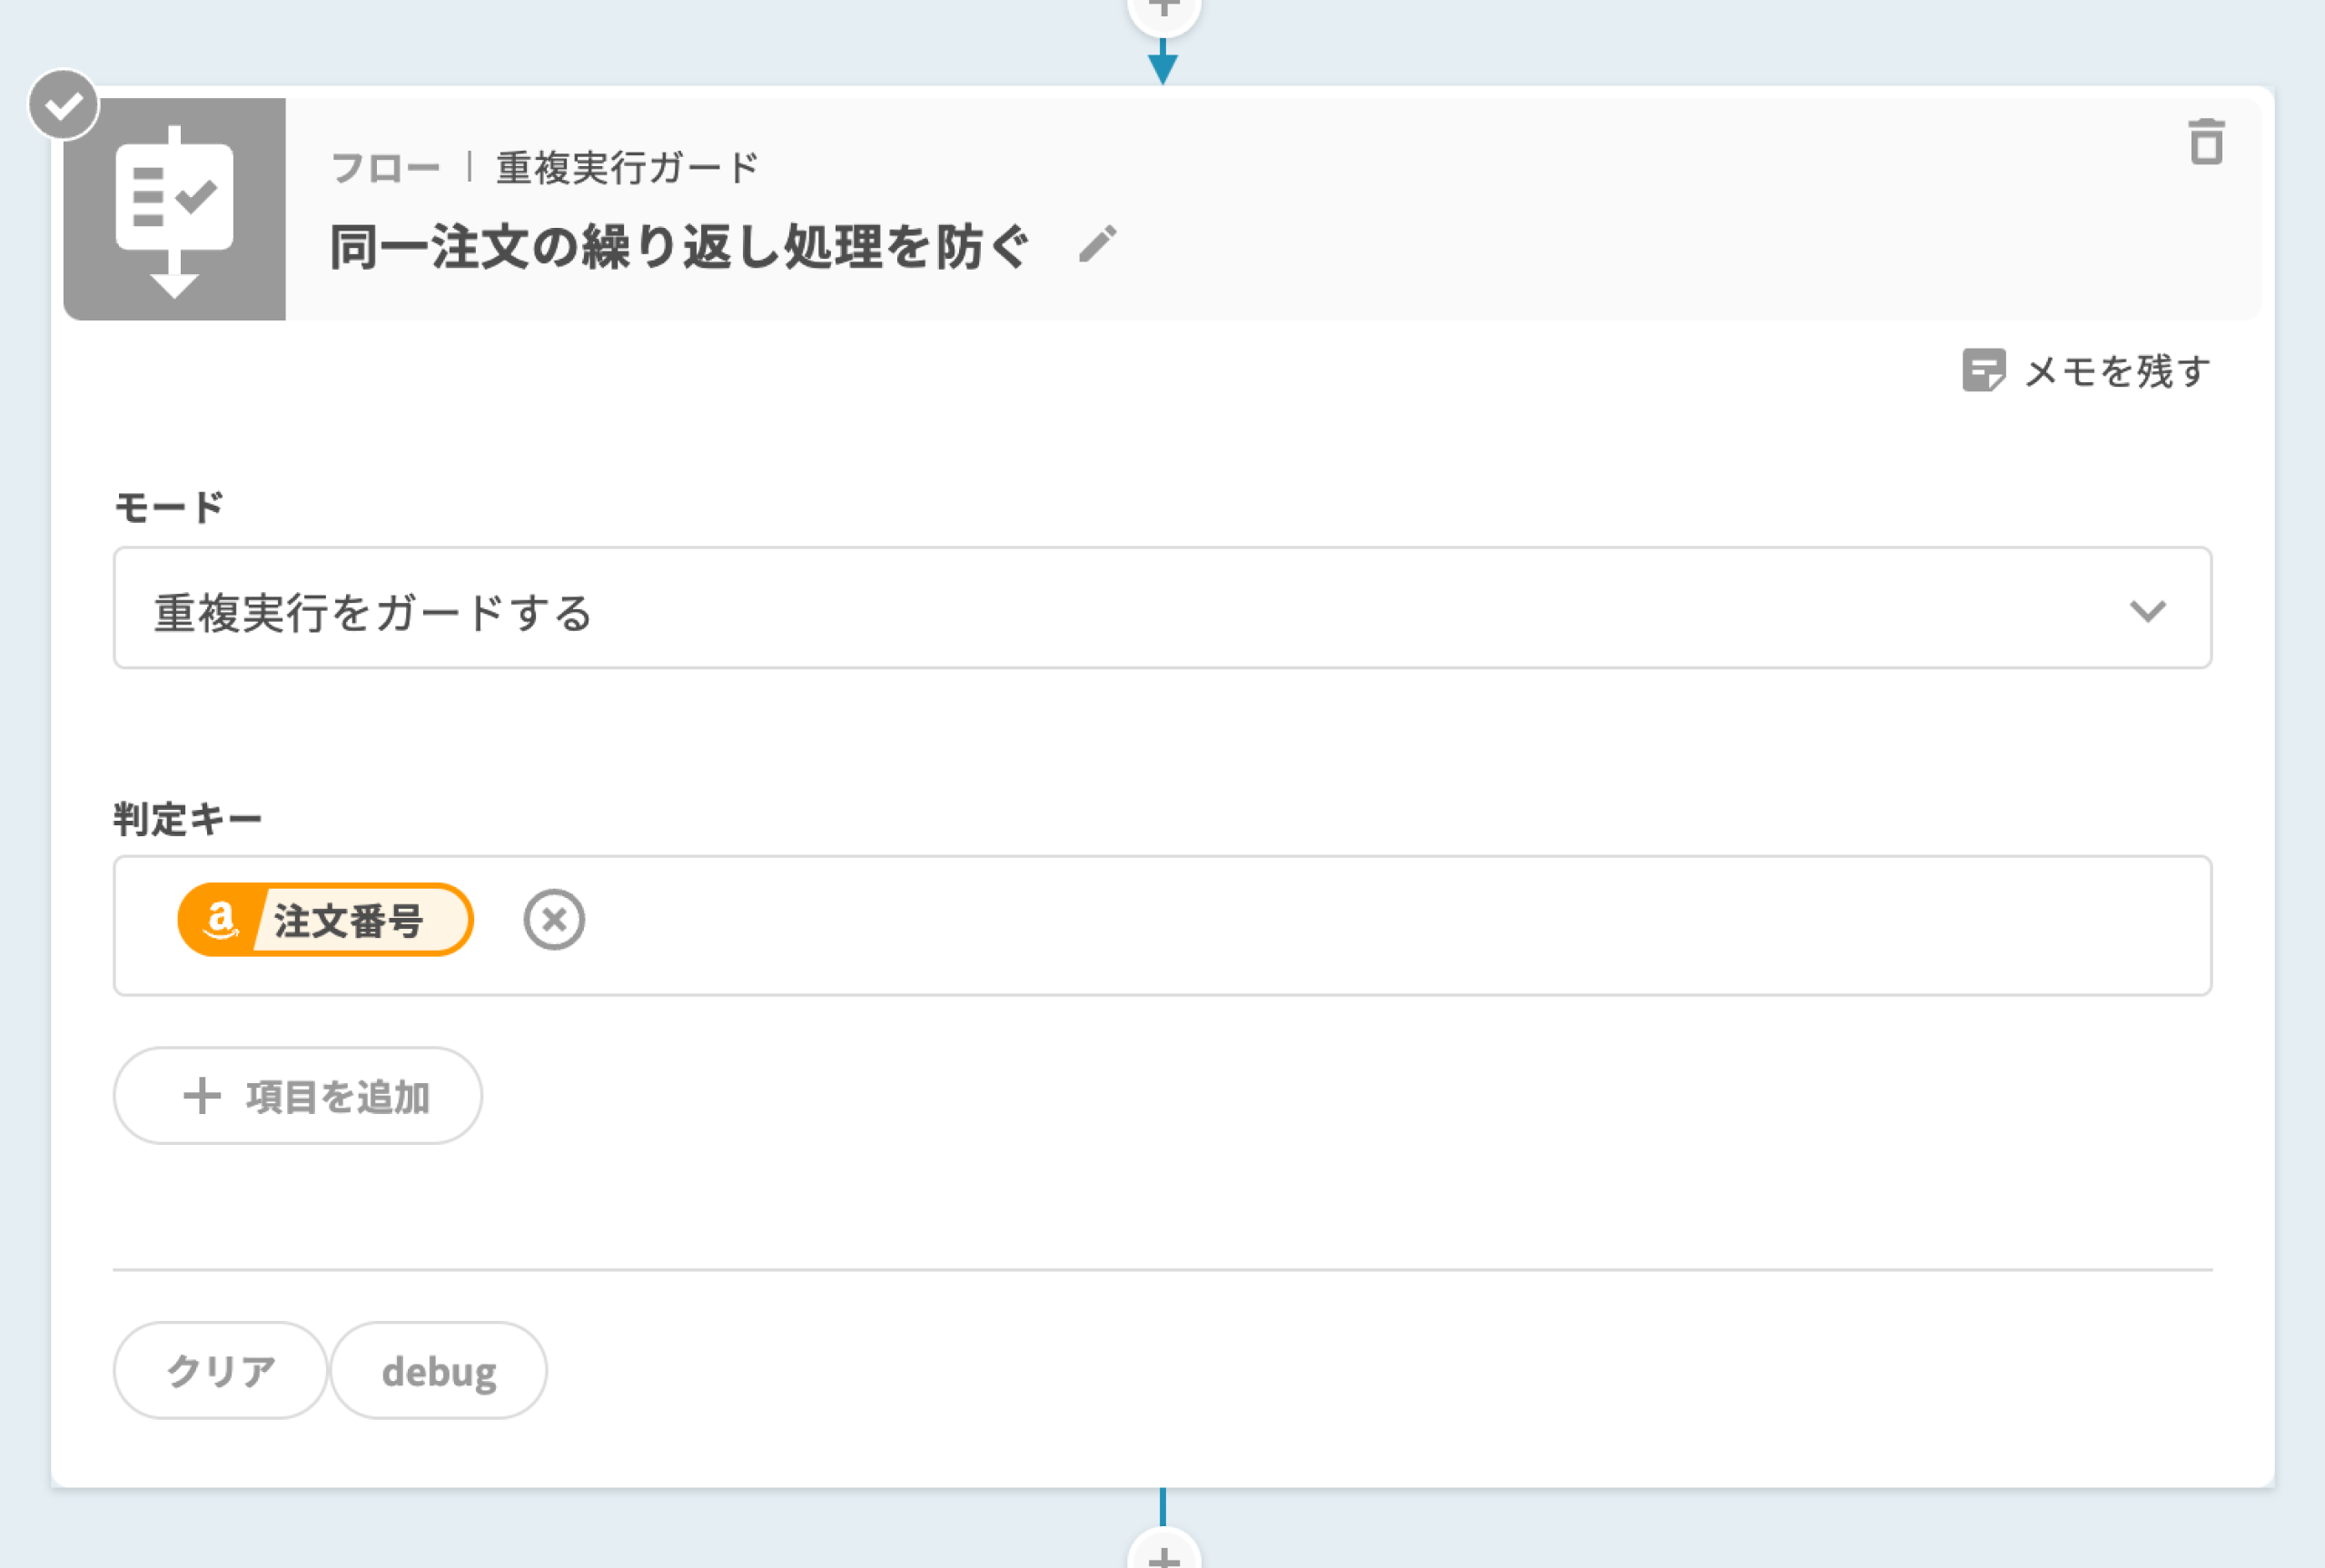The height and width of the screenshot is (1568, 2325).
Task: Click the mode dropdown chevron arrow
Action: 2147,610
